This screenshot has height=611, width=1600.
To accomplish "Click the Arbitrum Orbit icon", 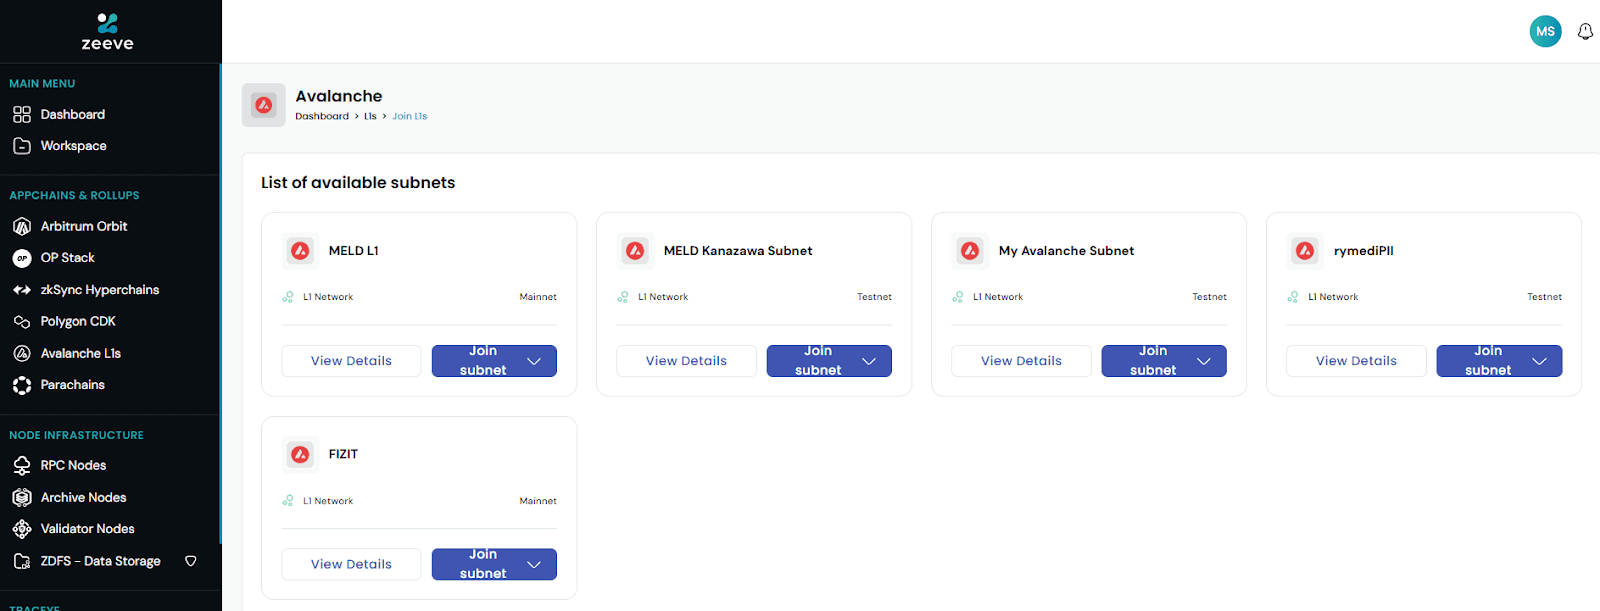I will tap(22, 227).
